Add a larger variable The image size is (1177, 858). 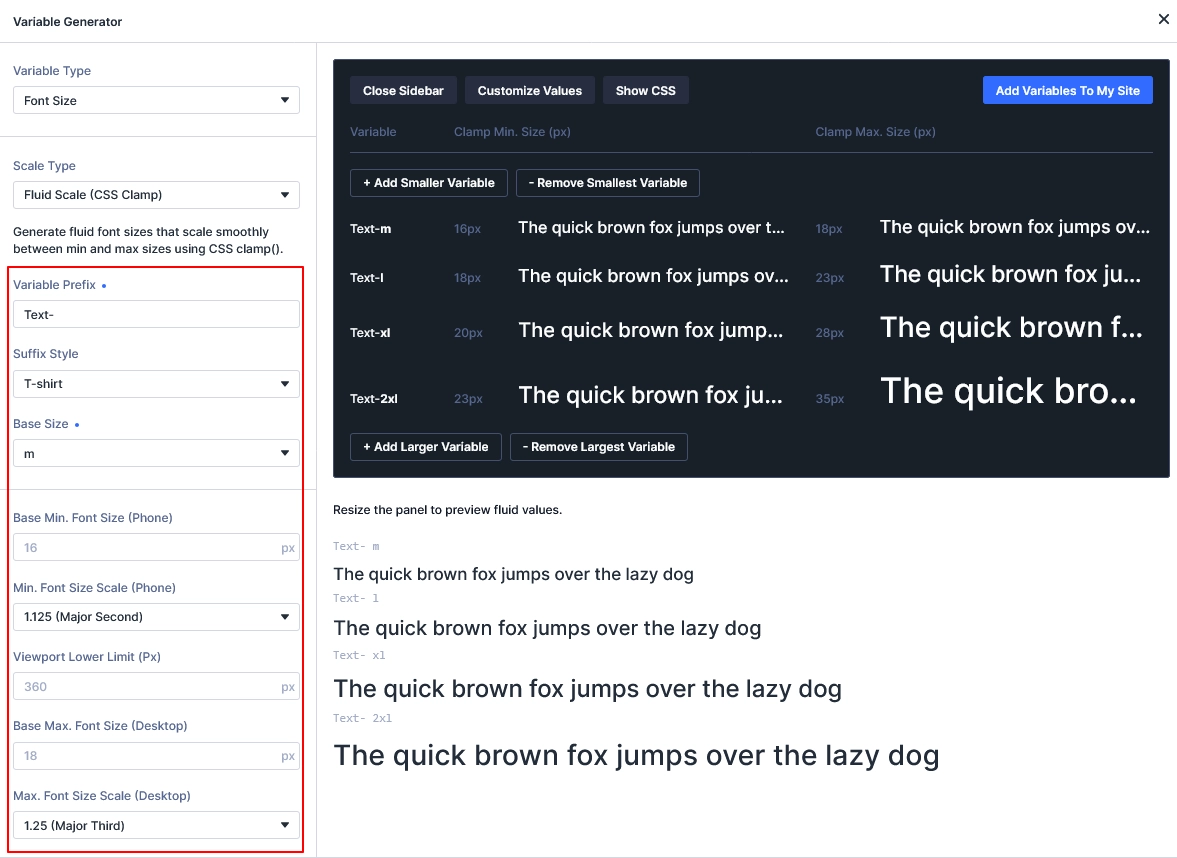pyautogui.click(x=426, y=447)
